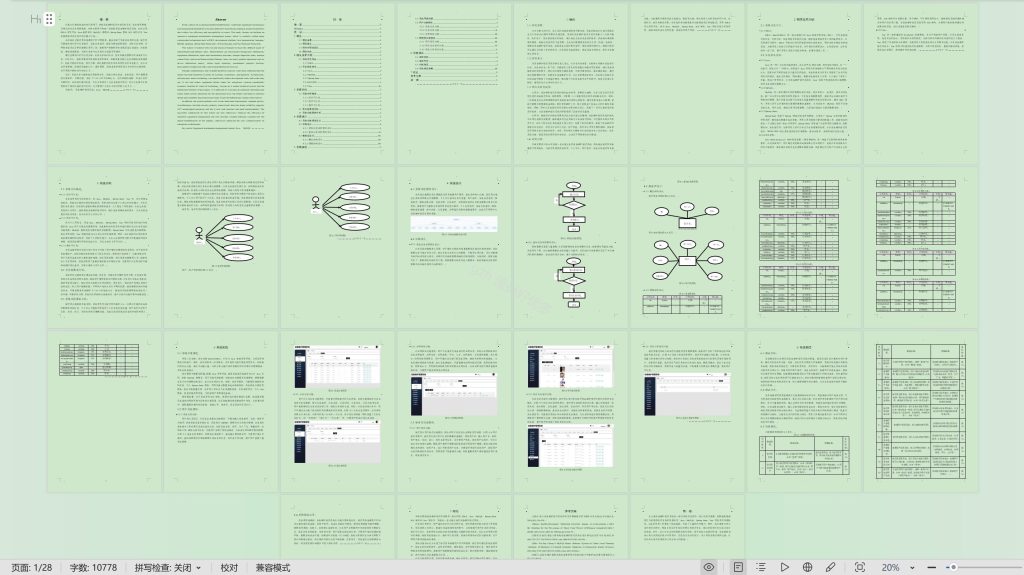Switch to page layout view icon

(x=738, y=567)
